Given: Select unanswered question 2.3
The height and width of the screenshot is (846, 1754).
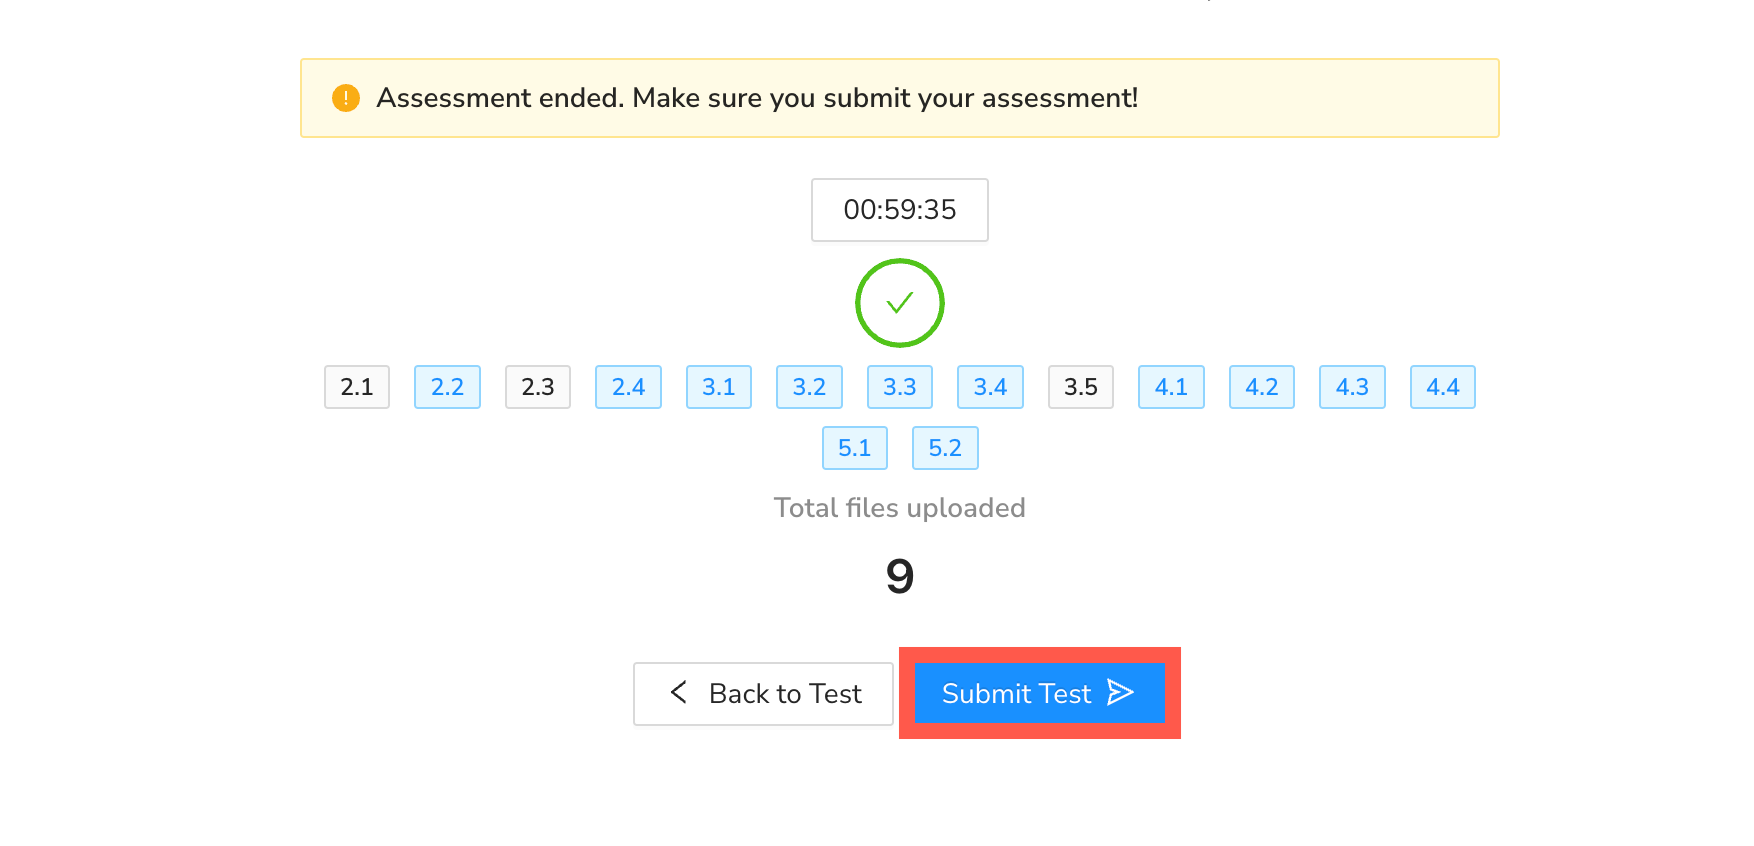Looking at the screenshot, I should coord(538,387).
